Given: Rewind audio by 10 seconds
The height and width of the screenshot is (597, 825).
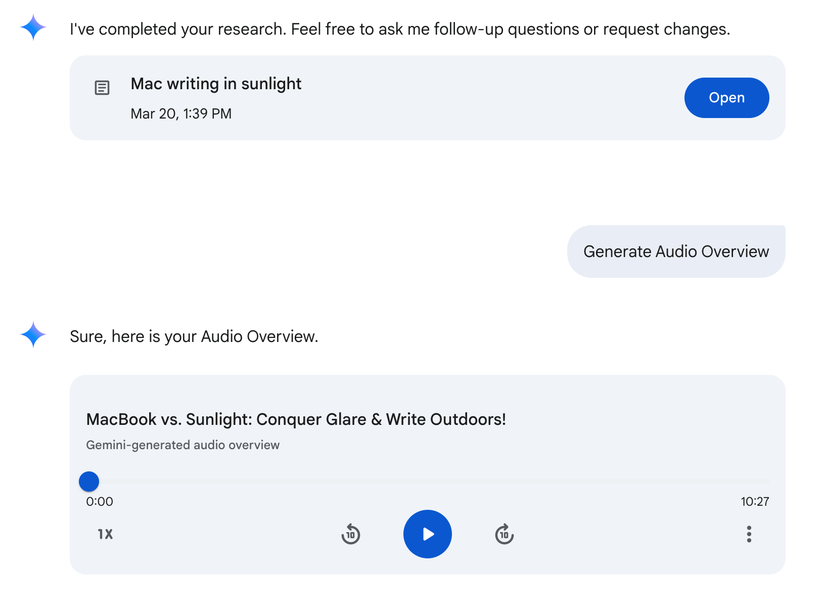Looking at the screenshot, I should [350, 534].
